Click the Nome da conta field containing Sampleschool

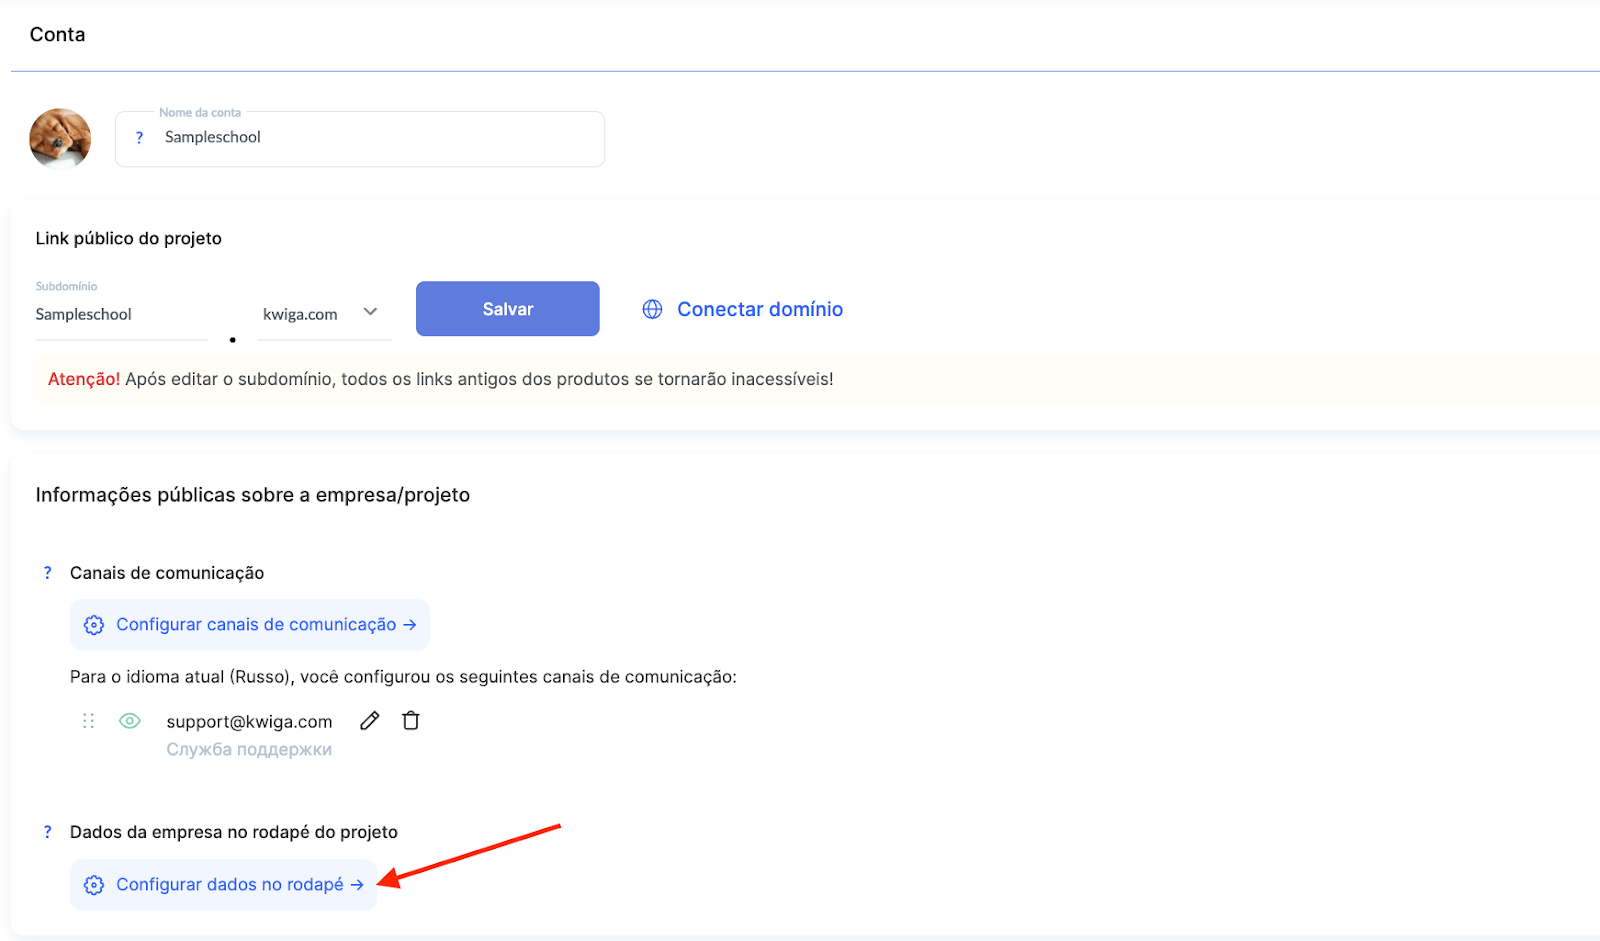point(380,138)
